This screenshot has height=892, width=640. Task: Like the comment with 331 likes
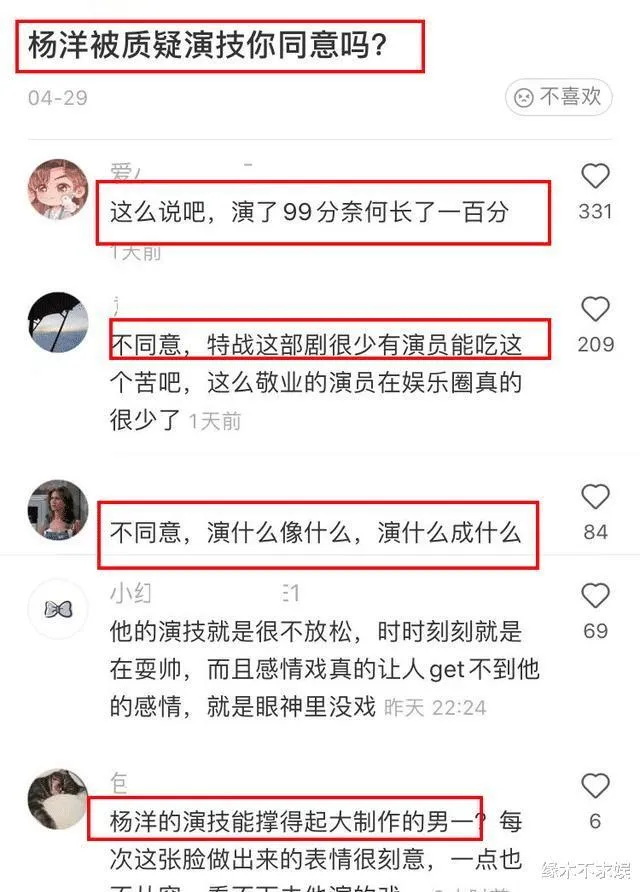pyautogui.click(x=595, y=176)
